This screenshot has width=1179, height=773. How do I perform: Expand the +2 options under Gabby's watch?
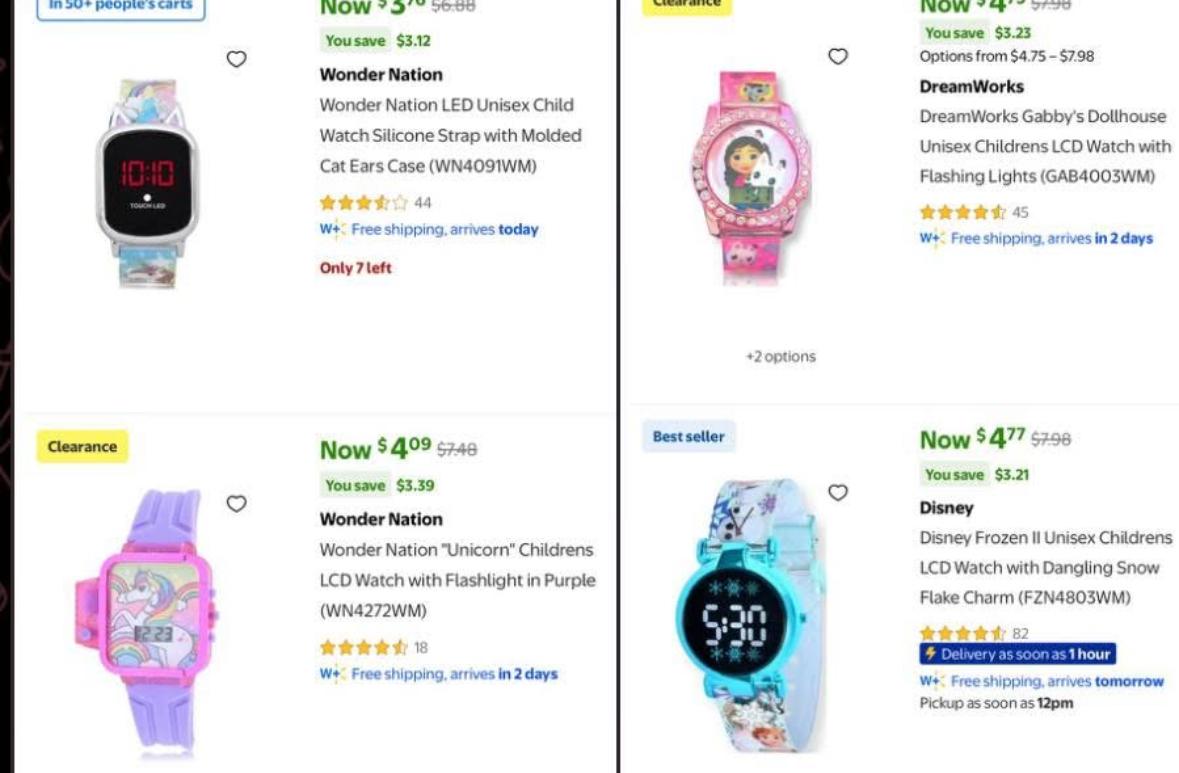780,357
